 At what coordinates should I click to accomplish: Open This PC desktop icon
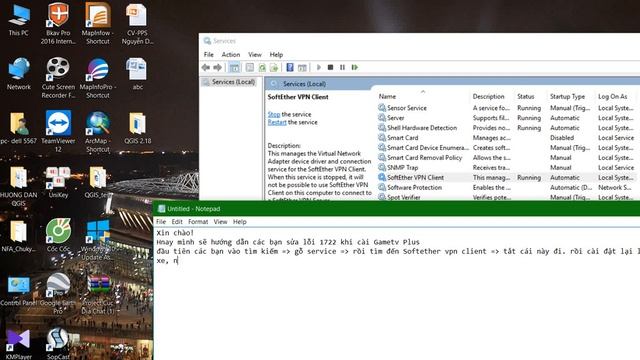click(x=19, y=20)
